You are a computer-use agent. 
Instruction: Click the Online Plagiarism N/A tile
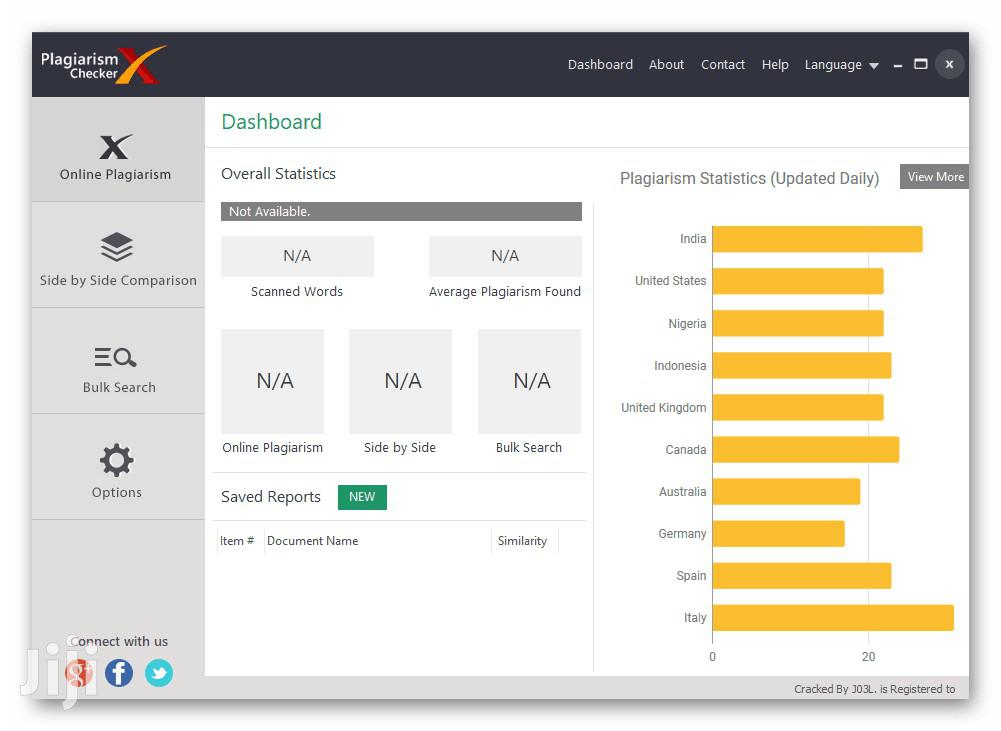point(273,381)
